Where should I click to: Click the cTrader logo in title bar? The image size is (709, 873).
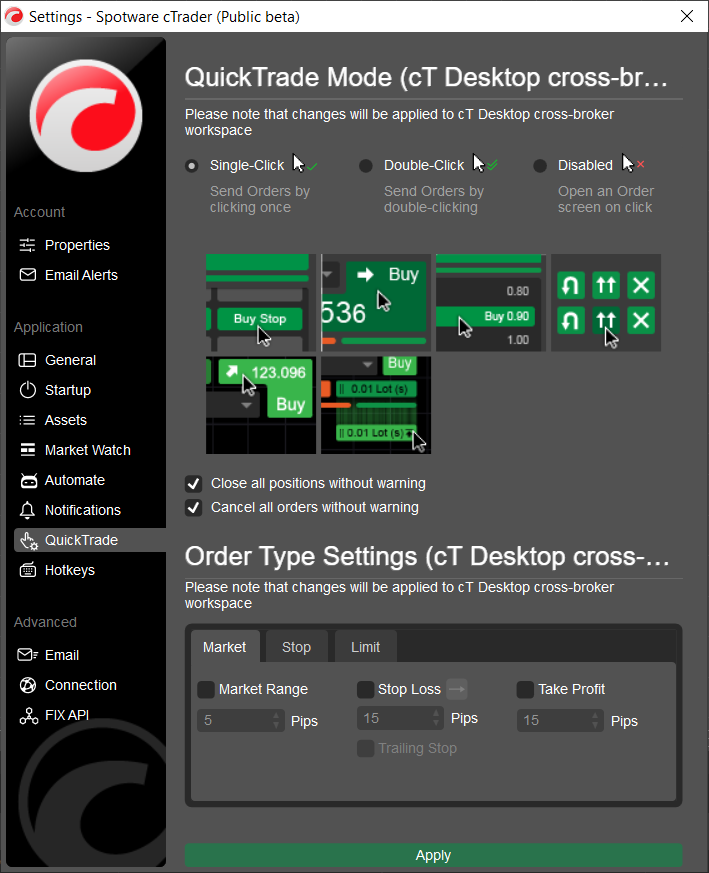[13, 16]
